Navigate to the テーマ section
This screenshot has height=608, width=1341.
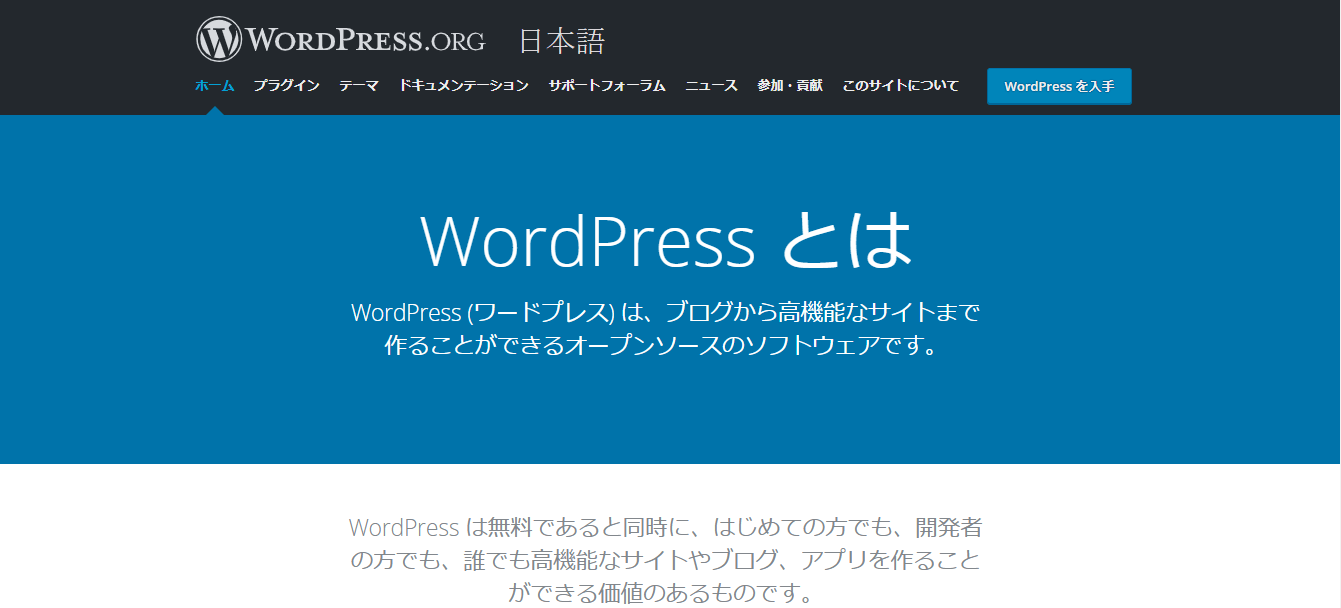359,86
